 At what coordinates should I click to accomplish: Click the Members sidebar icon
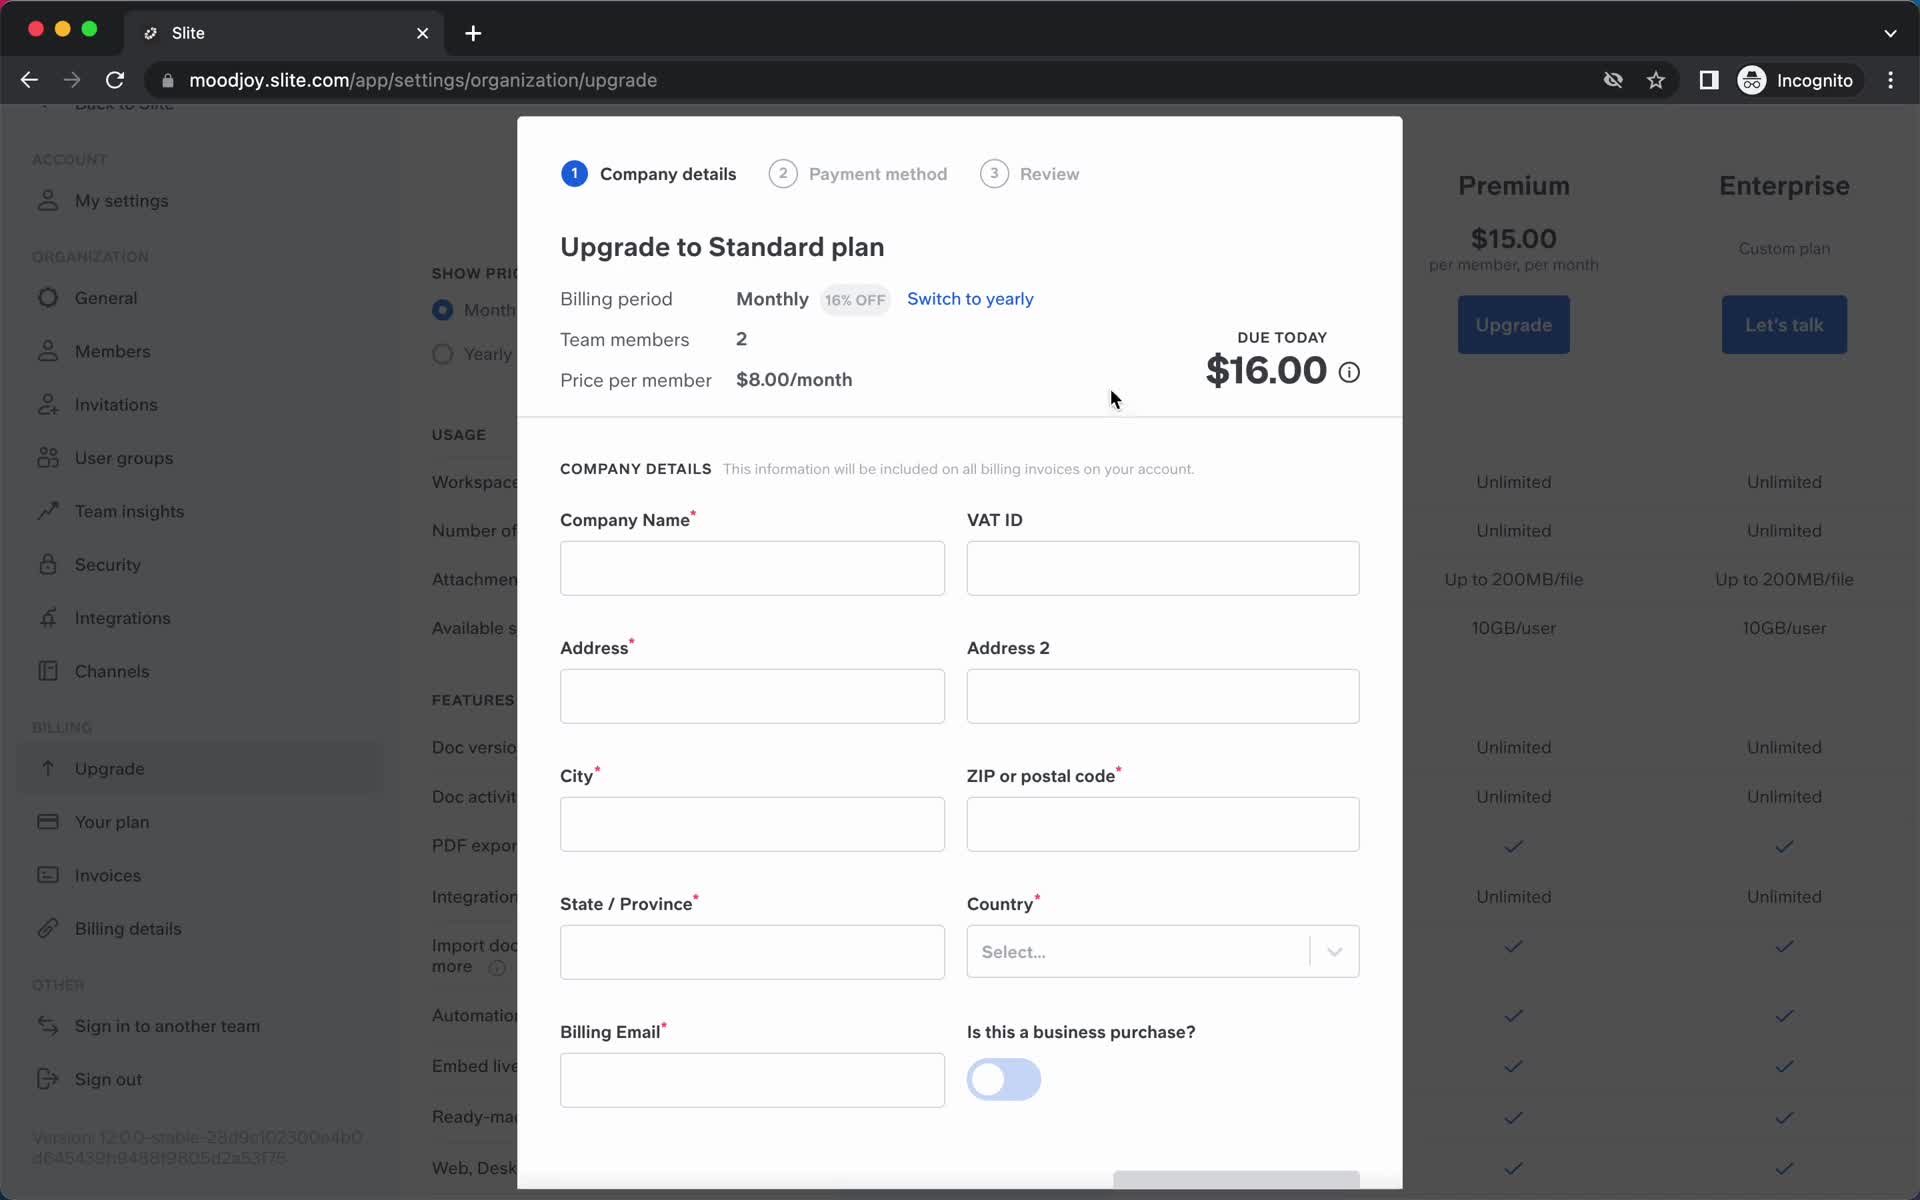pos(48,351)
